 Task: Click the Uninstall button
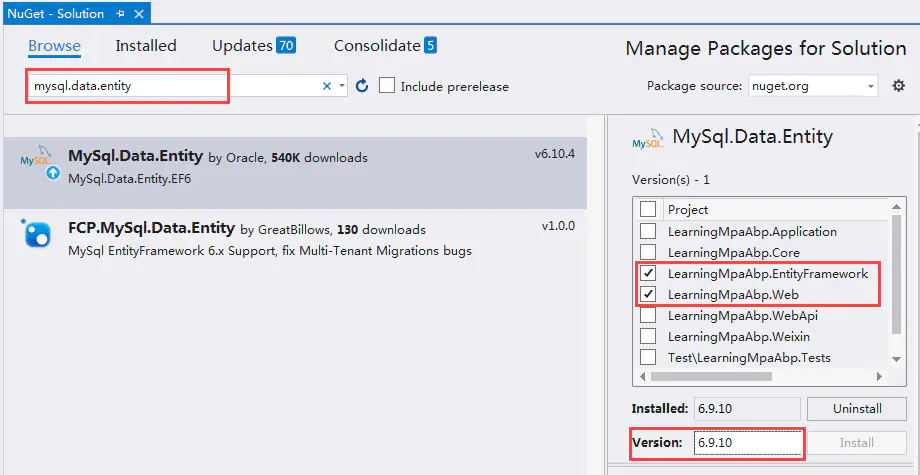(857, 409)
